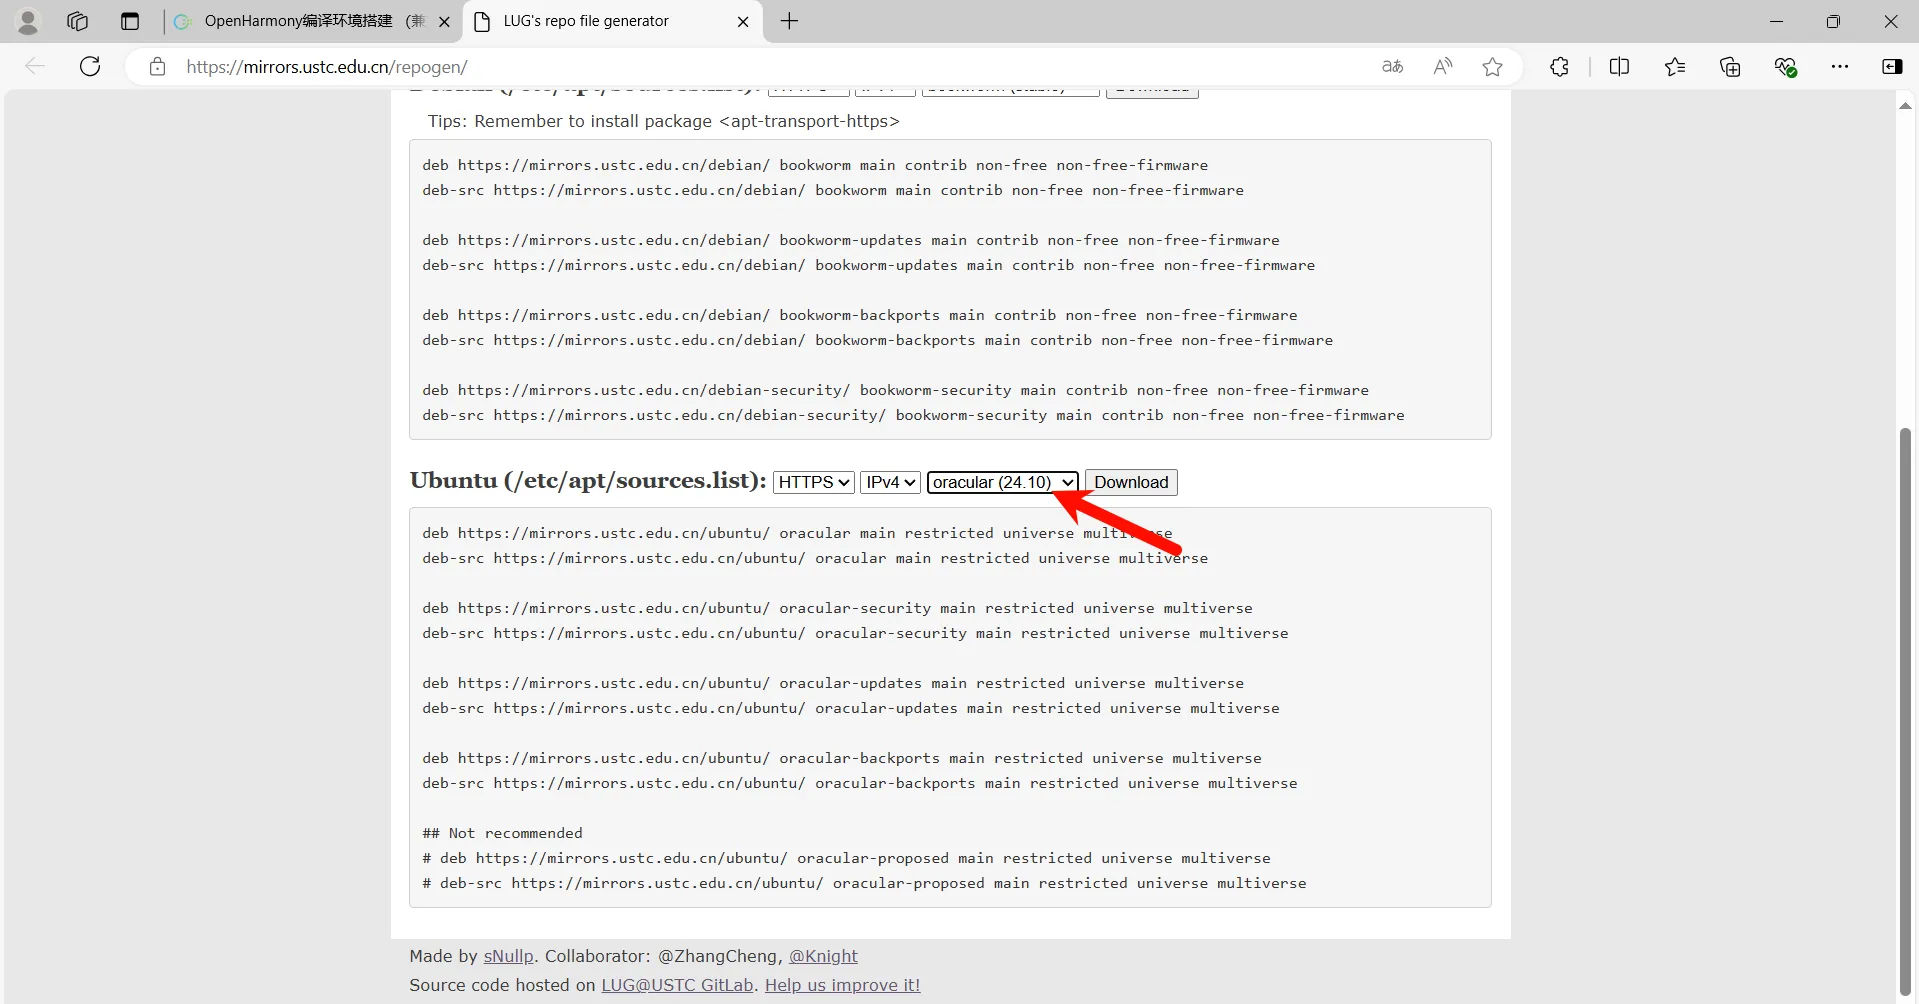Open the Favorites list icon
Viewport: 1919px width, 1004px height.
click(x=1675, y=67)
